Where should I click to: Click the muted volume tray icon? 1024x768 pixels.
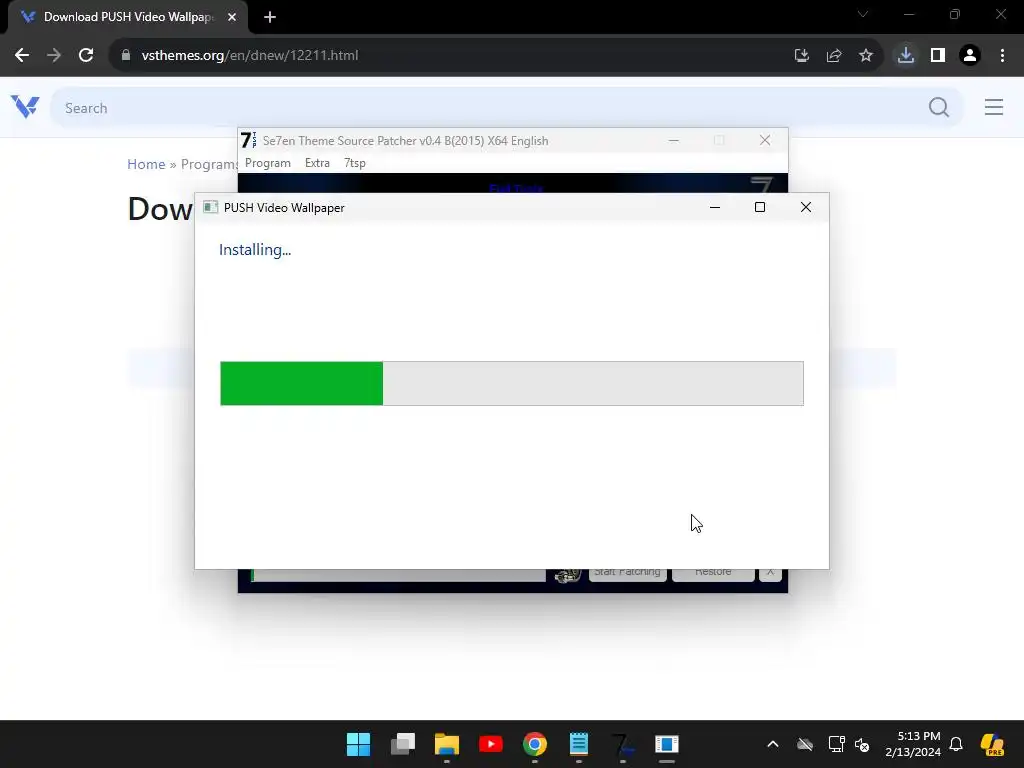pos(862,744)
